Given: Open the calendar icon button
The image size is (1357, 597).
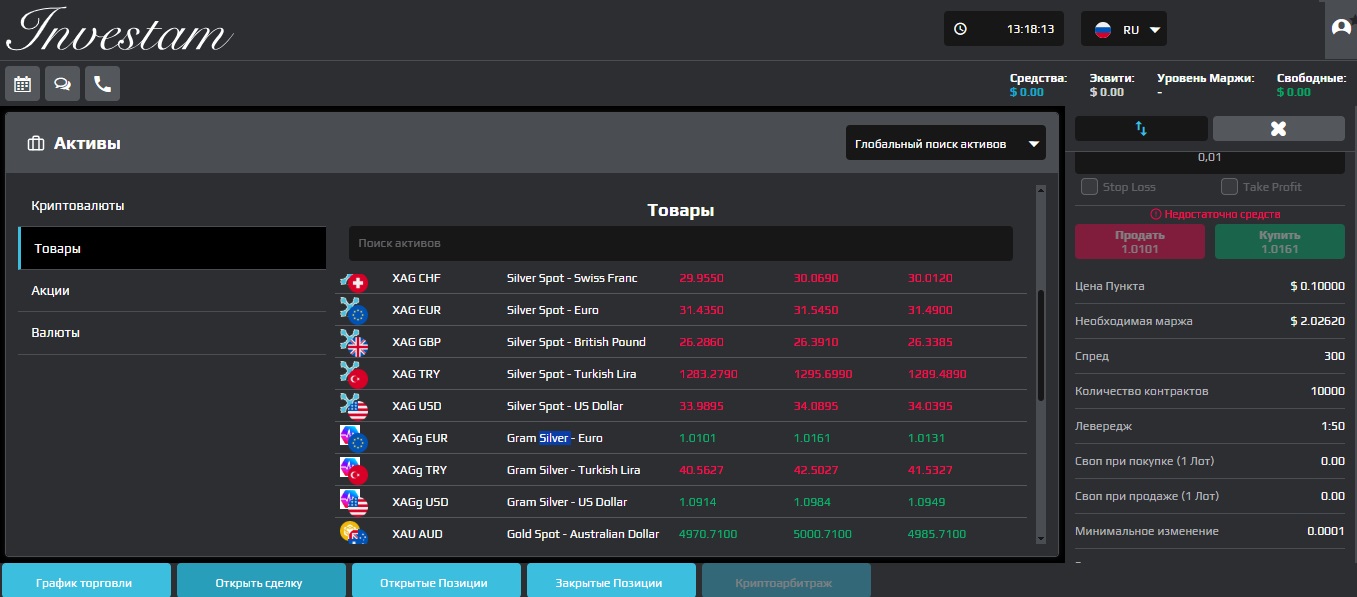Looking at the screenshot, I should click(x=22, y=84).
